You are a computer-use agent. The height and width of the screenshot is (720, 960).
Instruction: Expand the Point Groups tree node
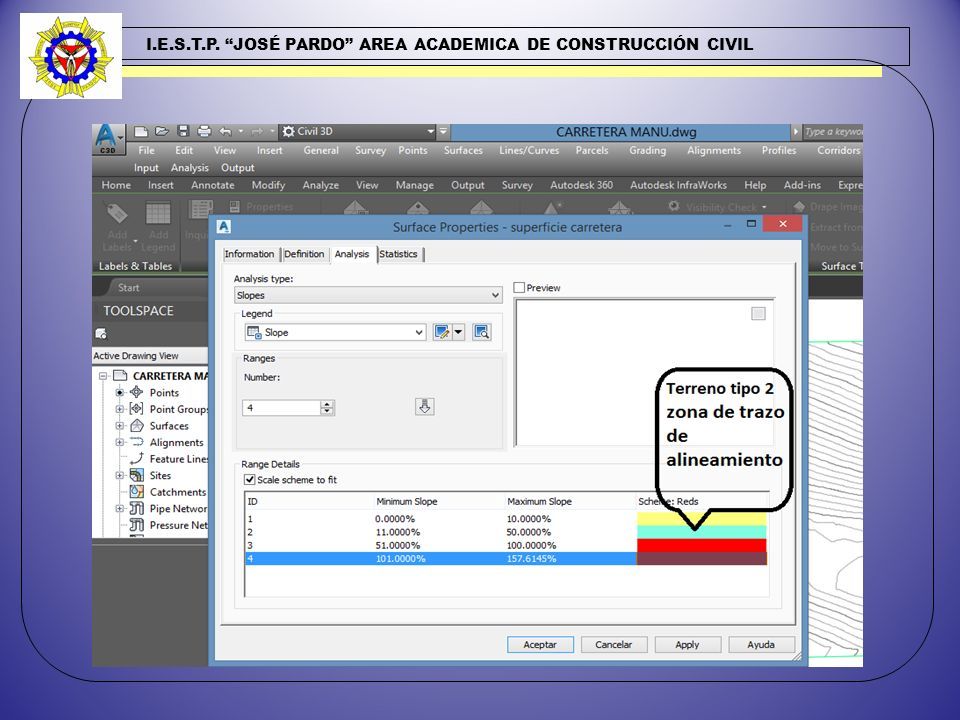pos(120,409)
